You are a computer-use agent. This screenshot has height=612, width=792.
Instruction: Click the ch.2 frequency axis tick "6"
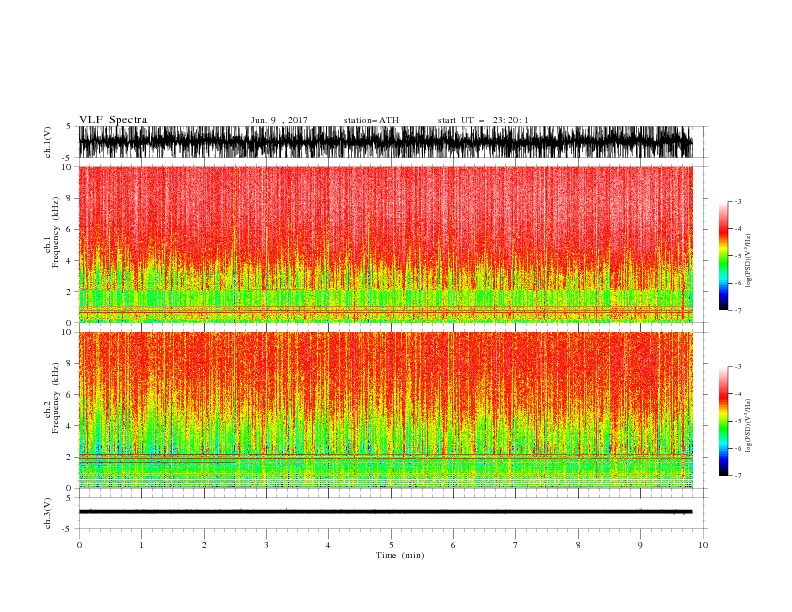pos(70,395)
